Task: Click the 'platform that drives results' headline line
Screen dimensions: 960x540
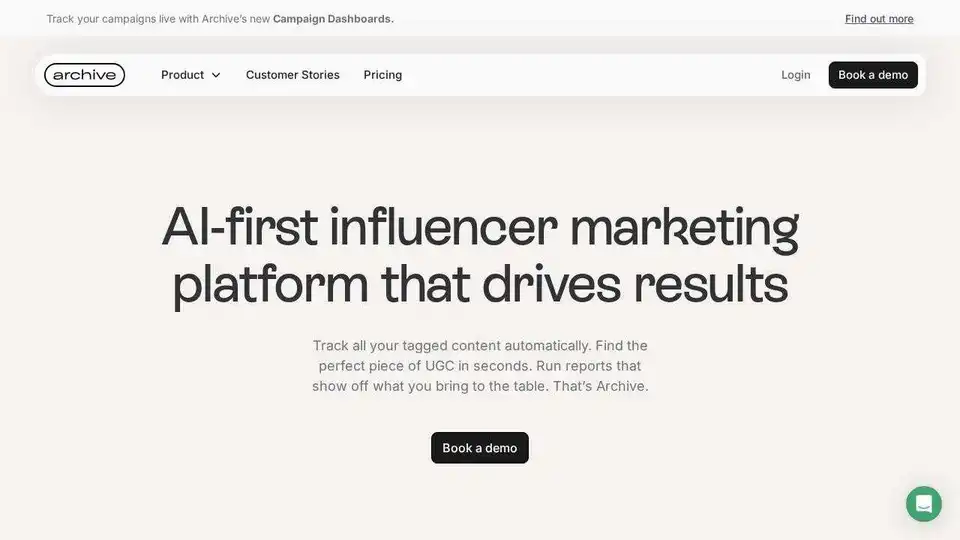Action: pos(480,285)
